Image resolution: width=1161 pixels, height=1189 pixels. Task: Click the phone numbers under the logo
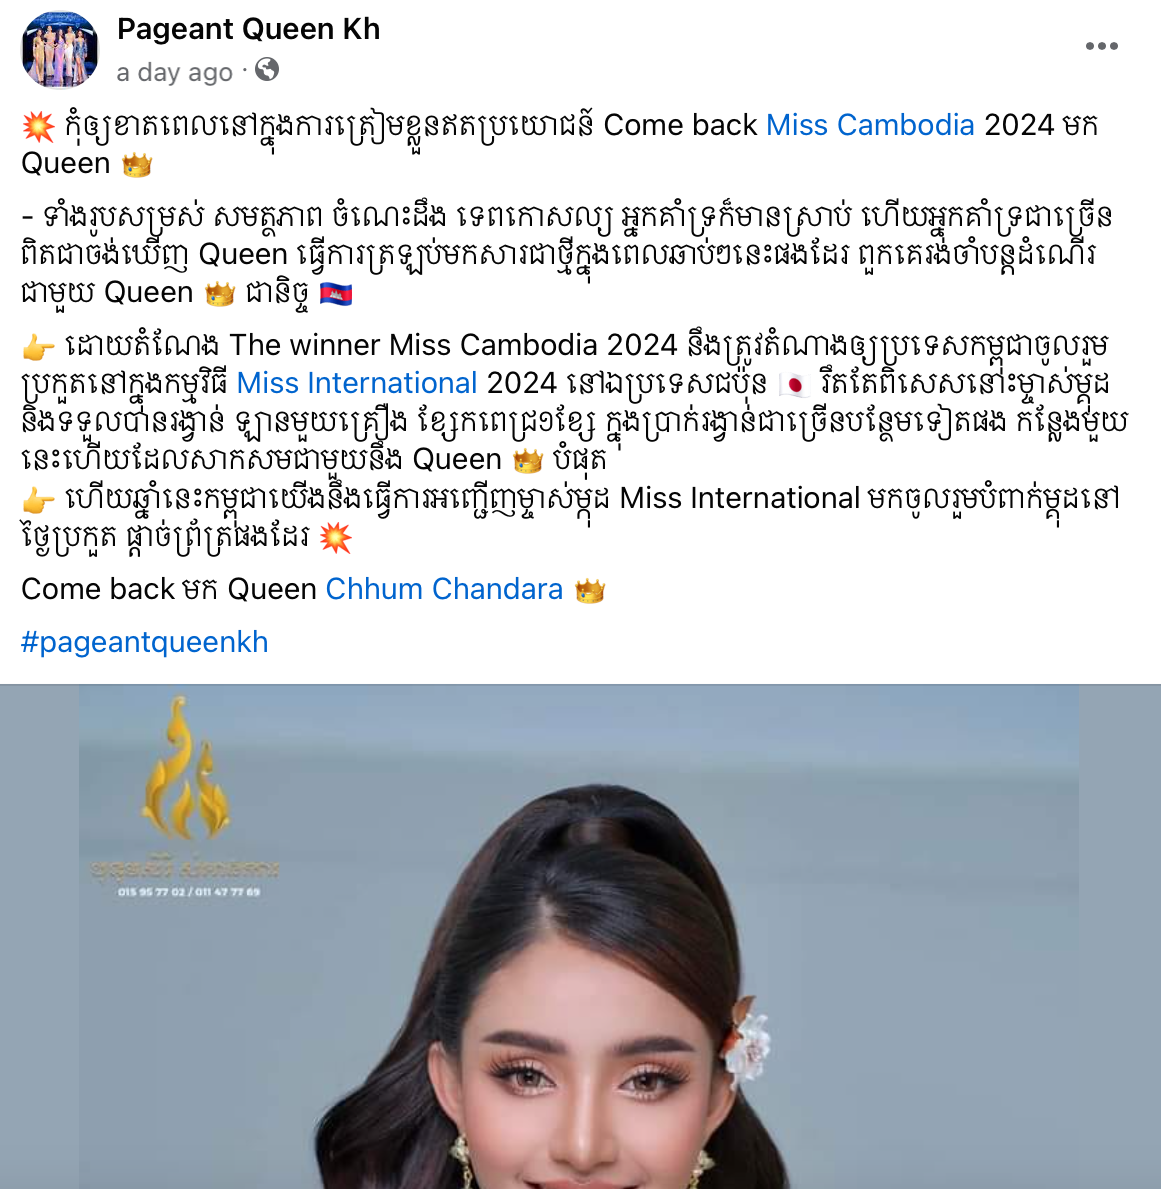tap(189, 892)
